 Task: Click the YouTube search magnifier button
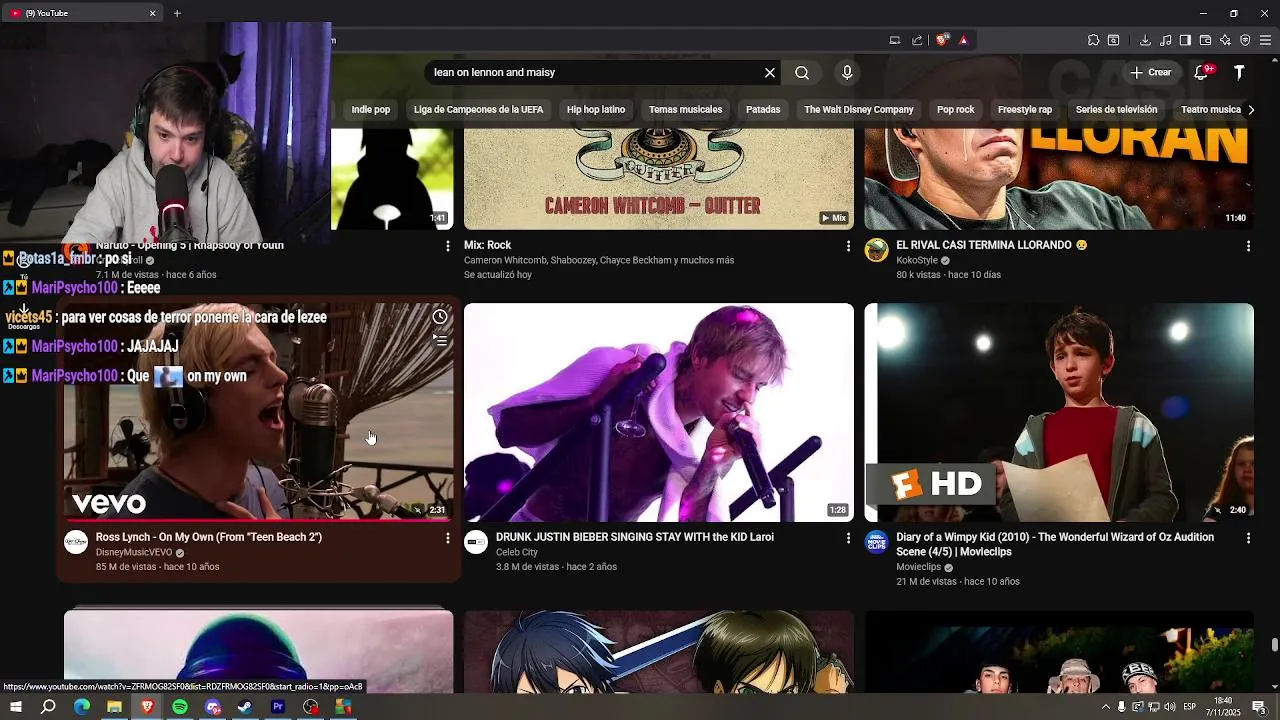tap(802, 73)
